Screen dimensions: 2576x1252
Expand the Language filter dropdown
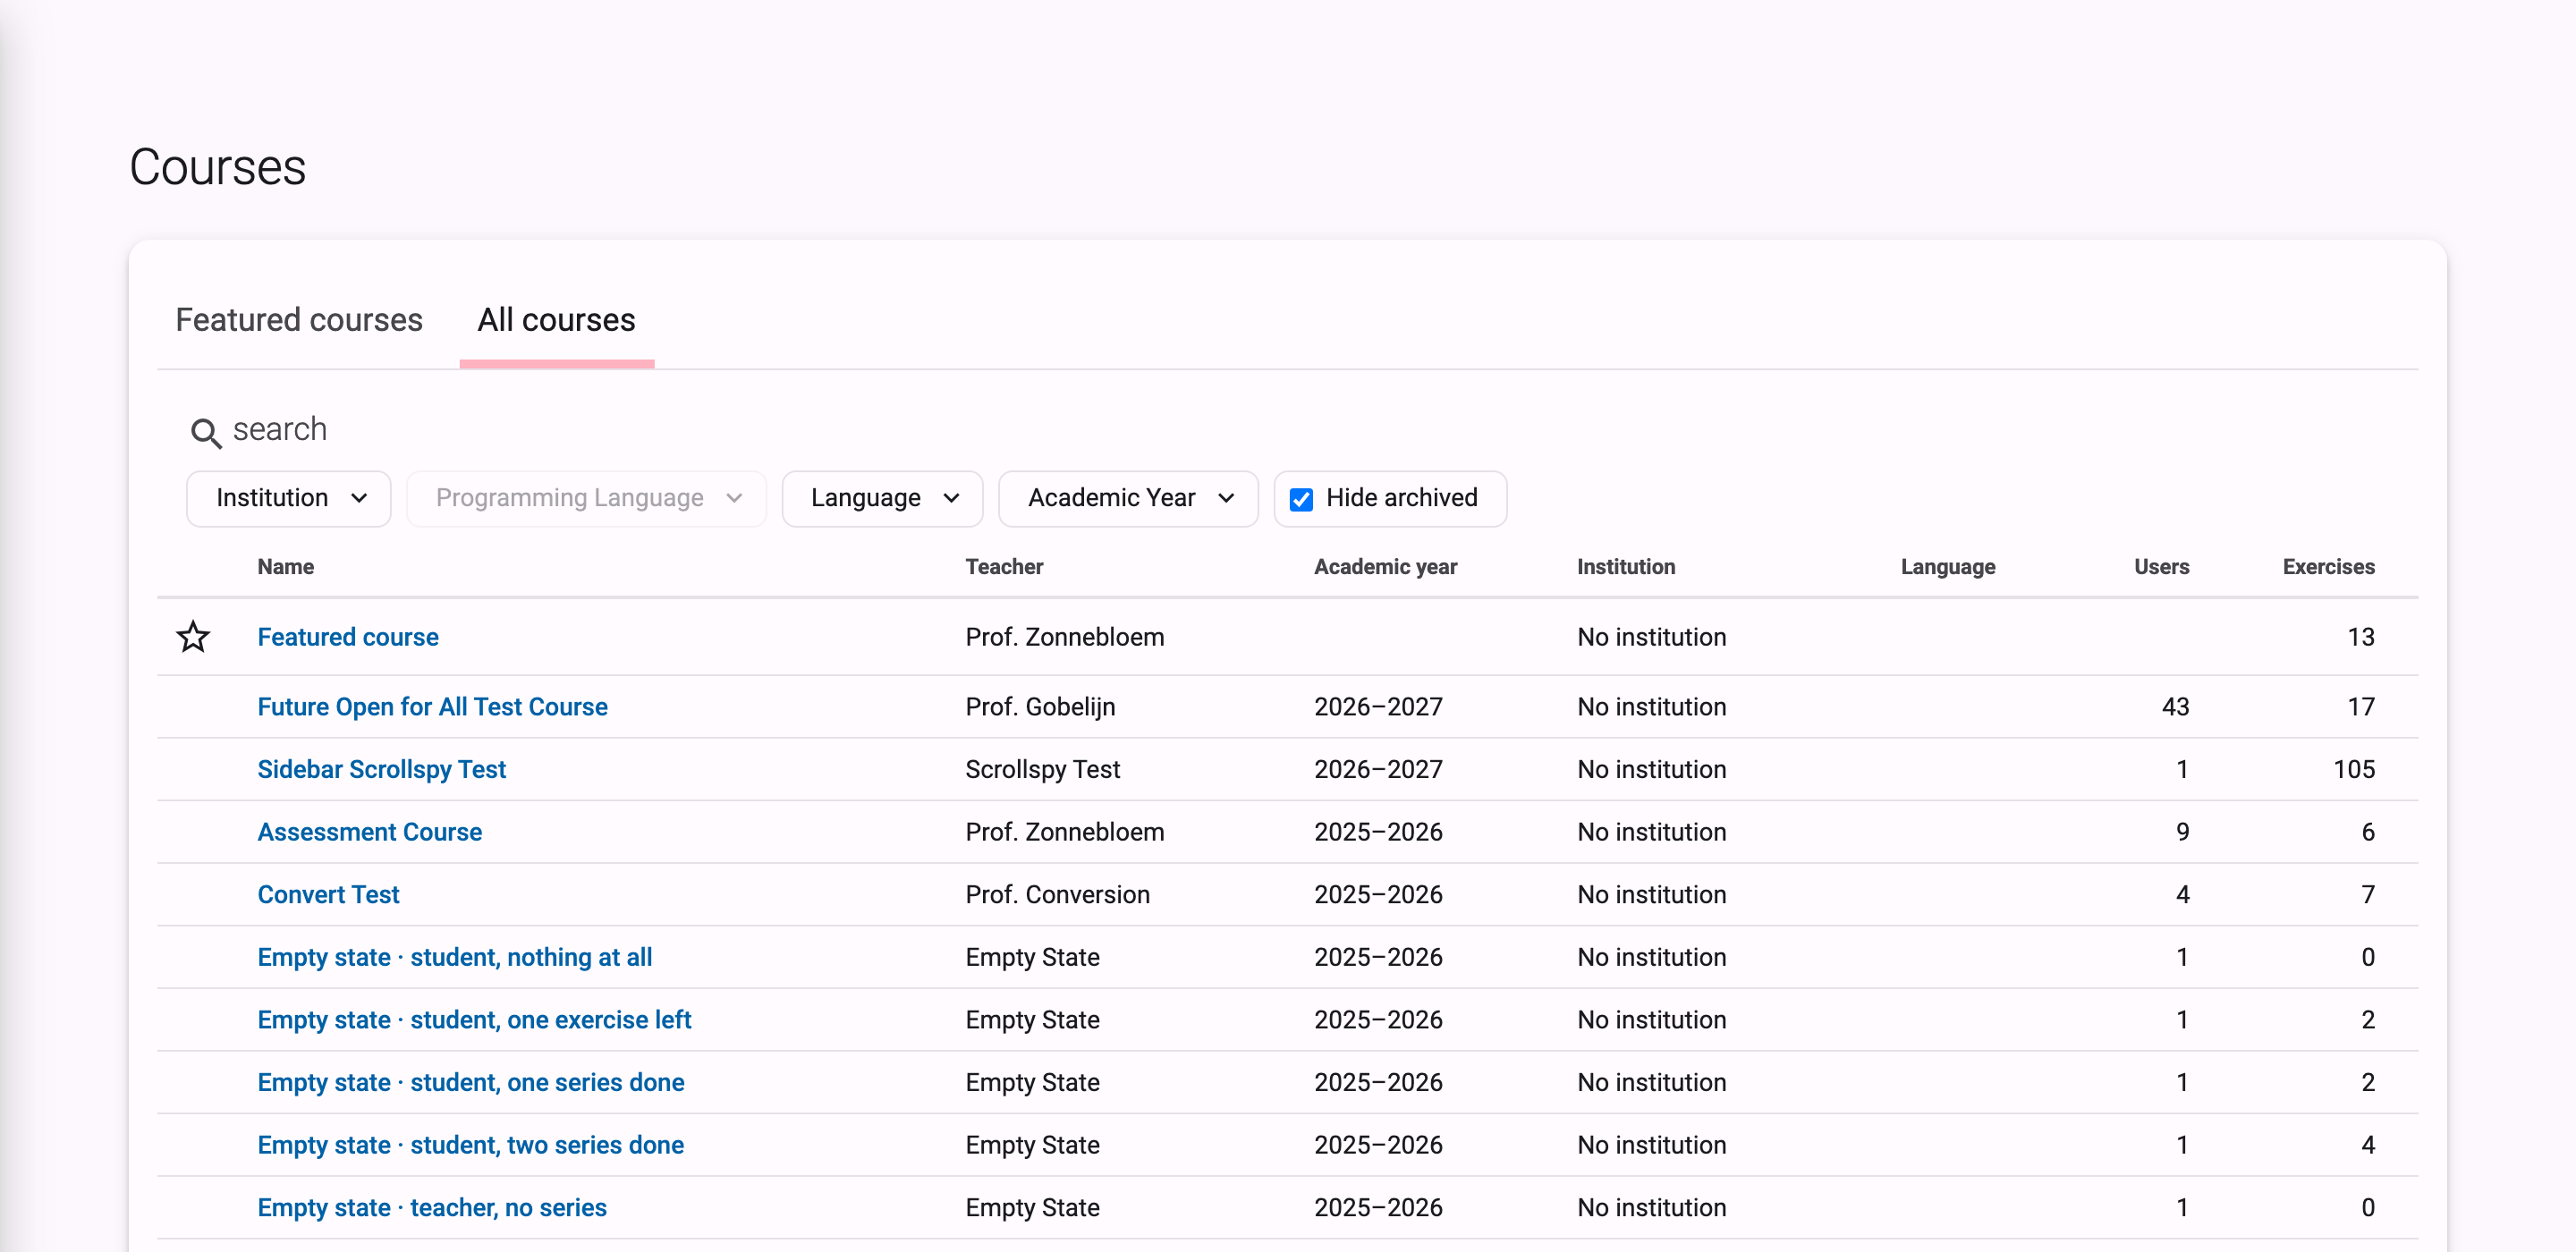pos(883,498)
